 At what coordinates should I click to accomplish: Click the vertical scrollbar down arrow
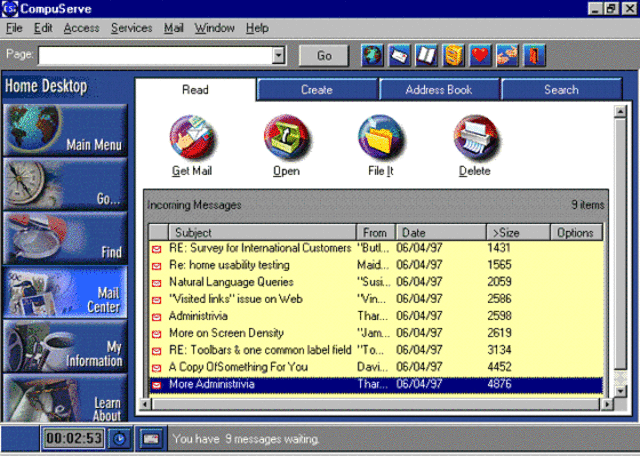point(620,391)
